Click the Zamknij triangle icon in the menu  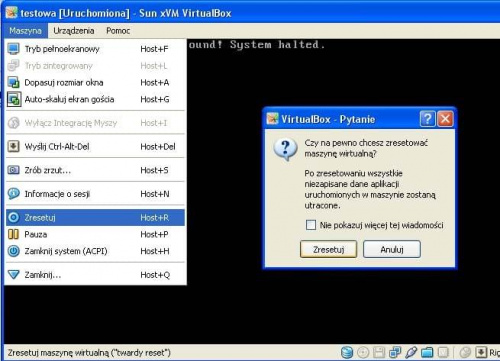tap(13, 275)
